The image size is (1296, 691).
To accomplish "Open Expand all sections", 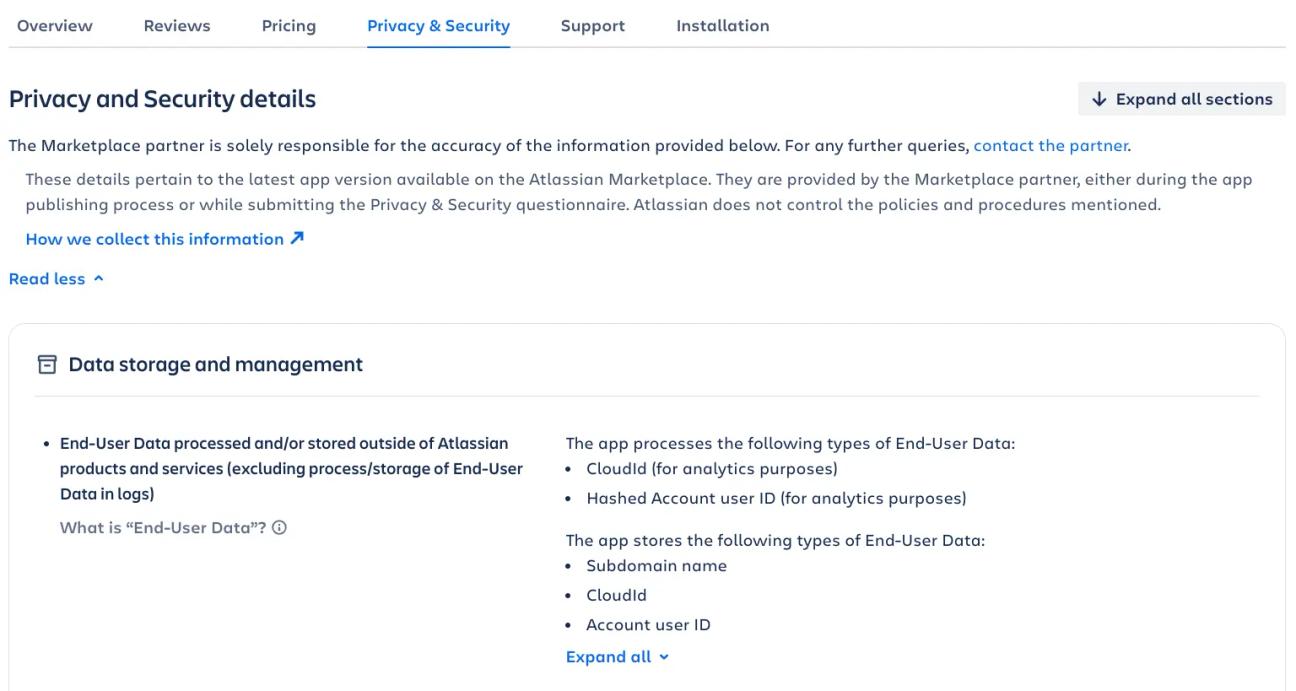I will (x=1181, y=98).
